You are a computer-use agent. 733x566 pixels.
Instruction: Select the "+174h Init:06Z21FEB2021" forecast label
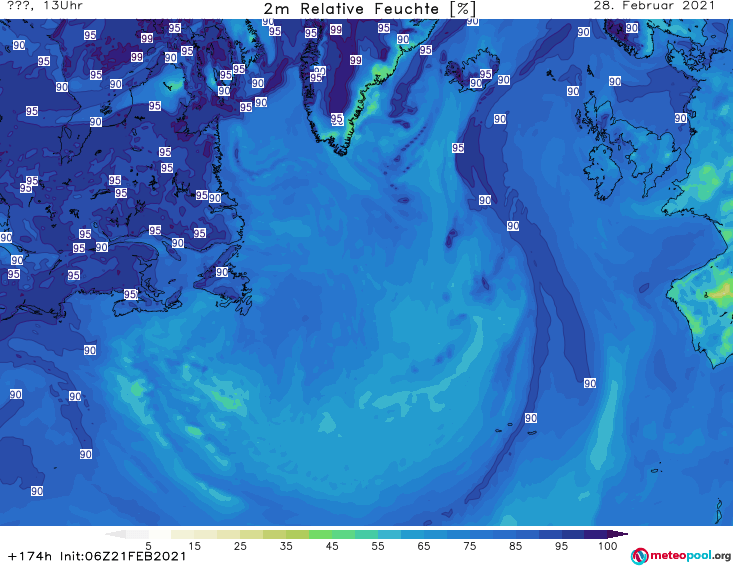(97, 556)
